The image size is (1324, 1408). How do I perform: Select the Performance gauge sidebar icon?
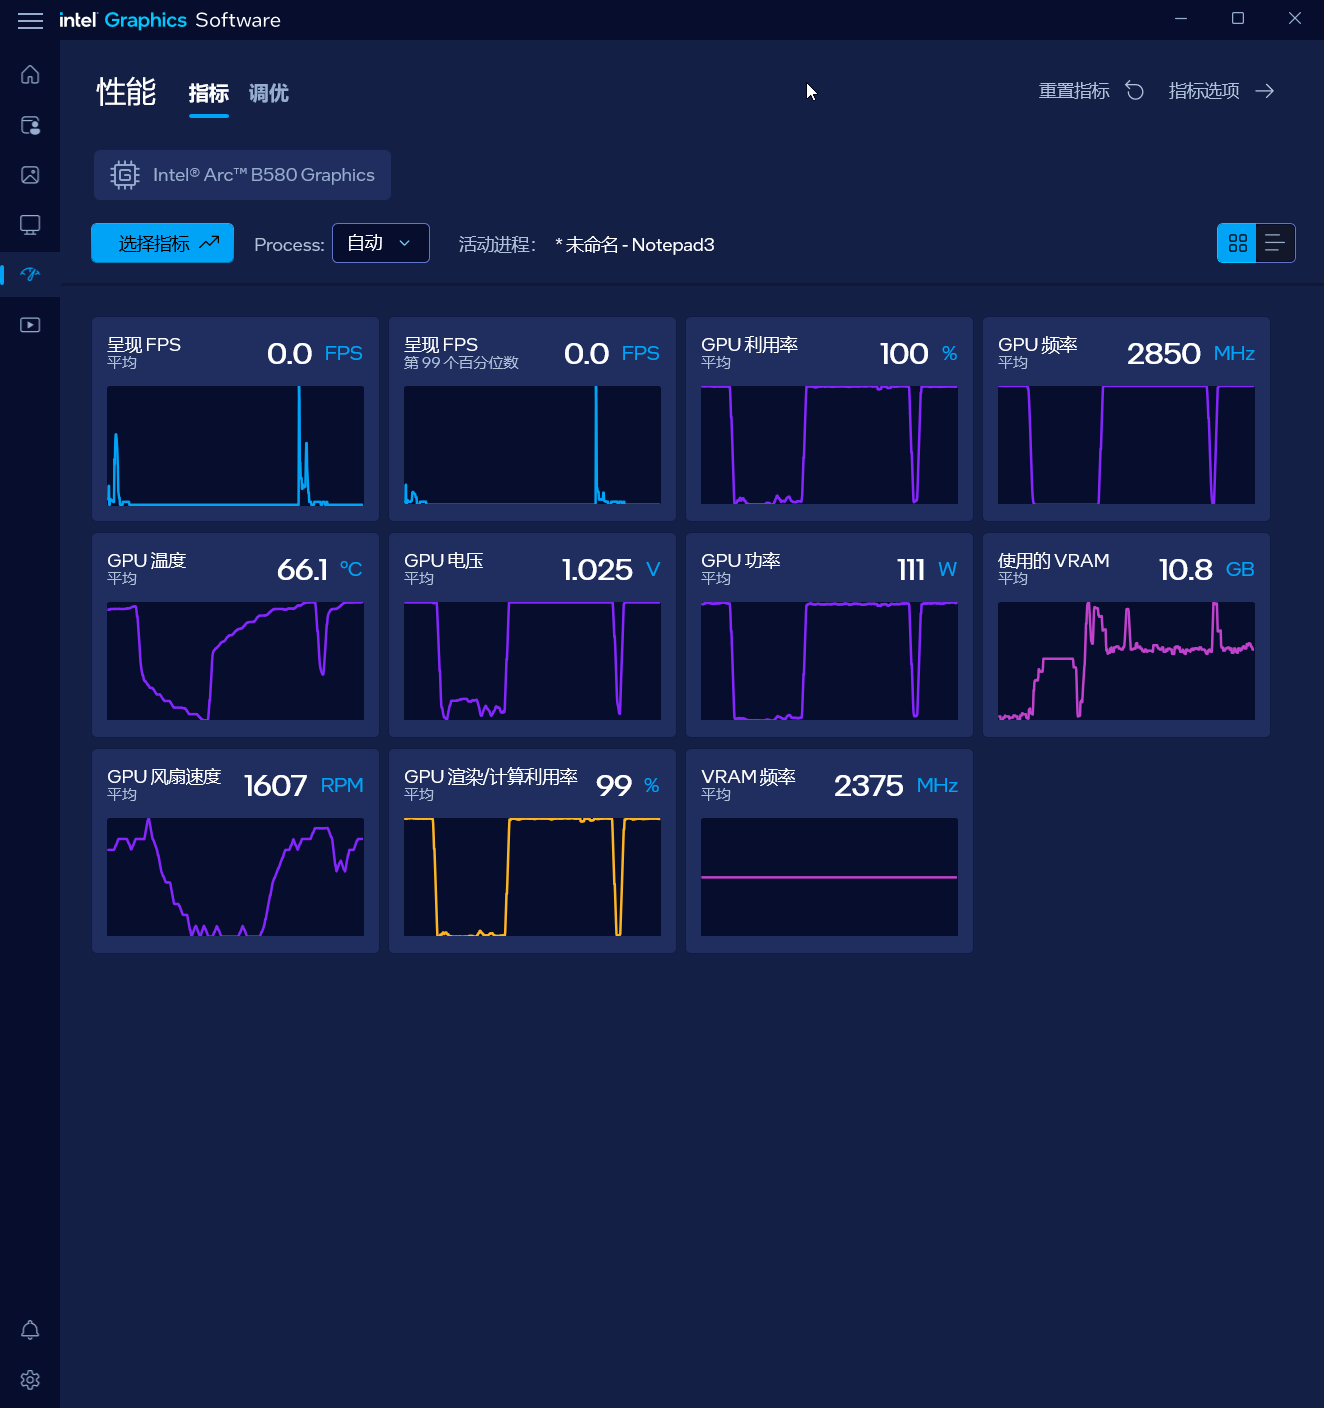30,274
